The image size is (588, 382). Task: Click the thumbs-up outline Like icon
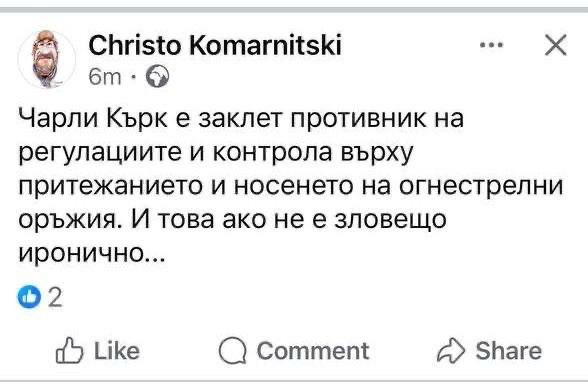pos(69,351)
